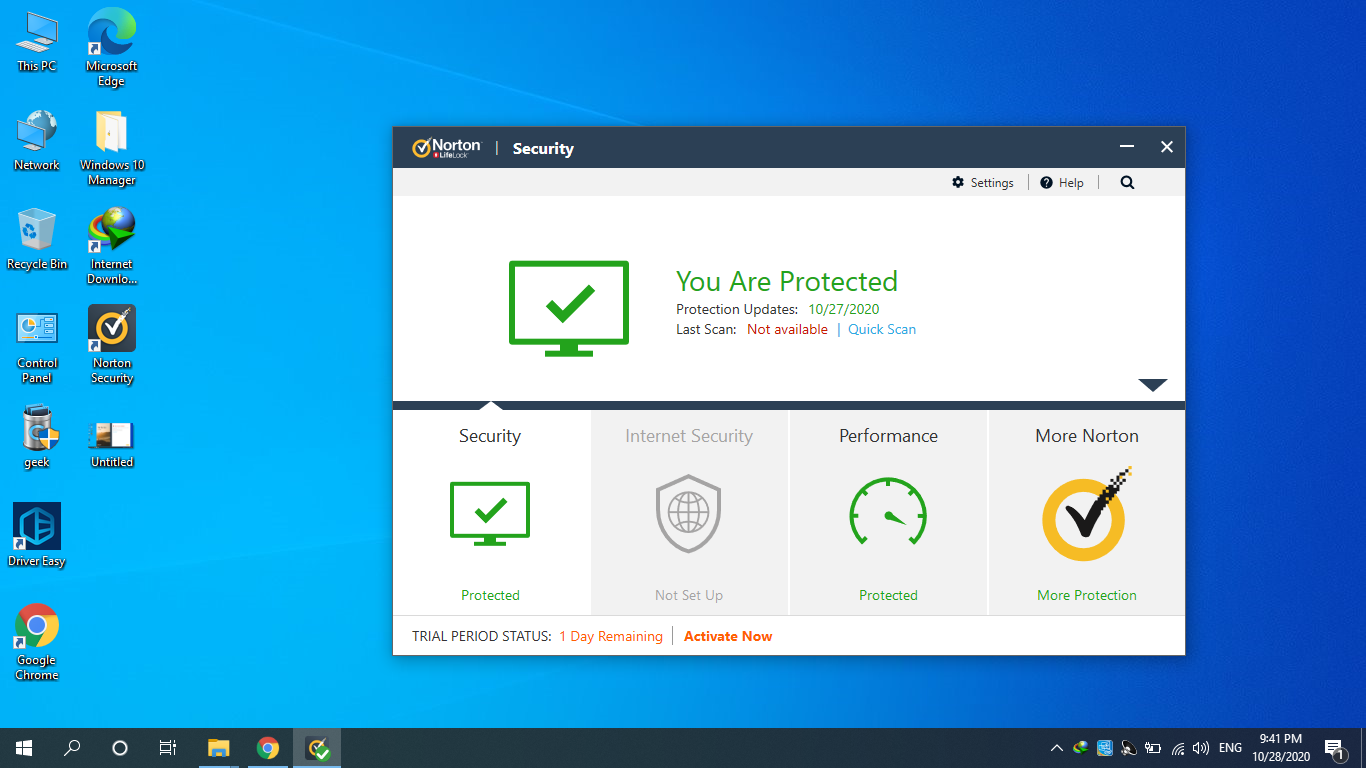Click the Wi-Fi network tray icon
1366x768 pixels.
click(x=1178, y=748)
